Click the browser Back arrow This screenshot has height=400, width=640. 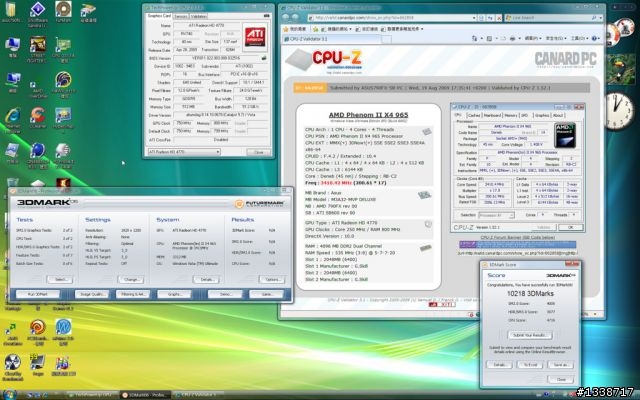click(286, 18)
